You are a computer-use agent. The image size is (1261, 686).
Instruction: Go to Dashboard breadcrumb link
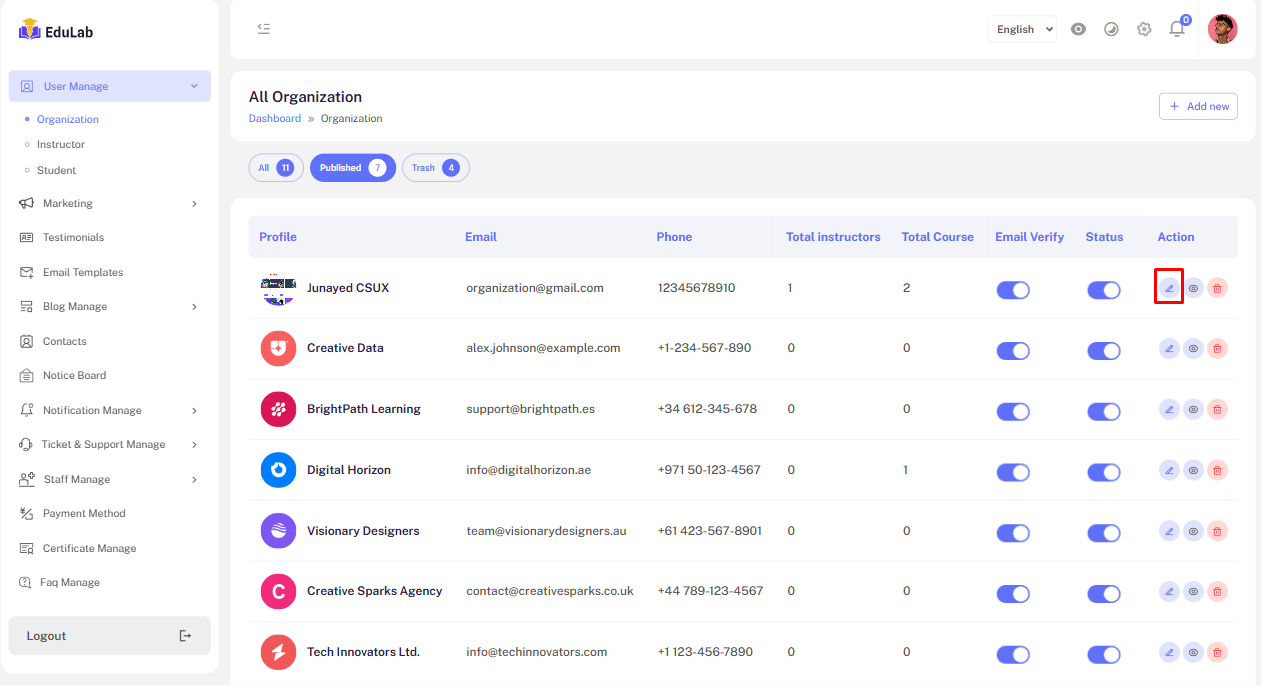(x=274, y=118)
